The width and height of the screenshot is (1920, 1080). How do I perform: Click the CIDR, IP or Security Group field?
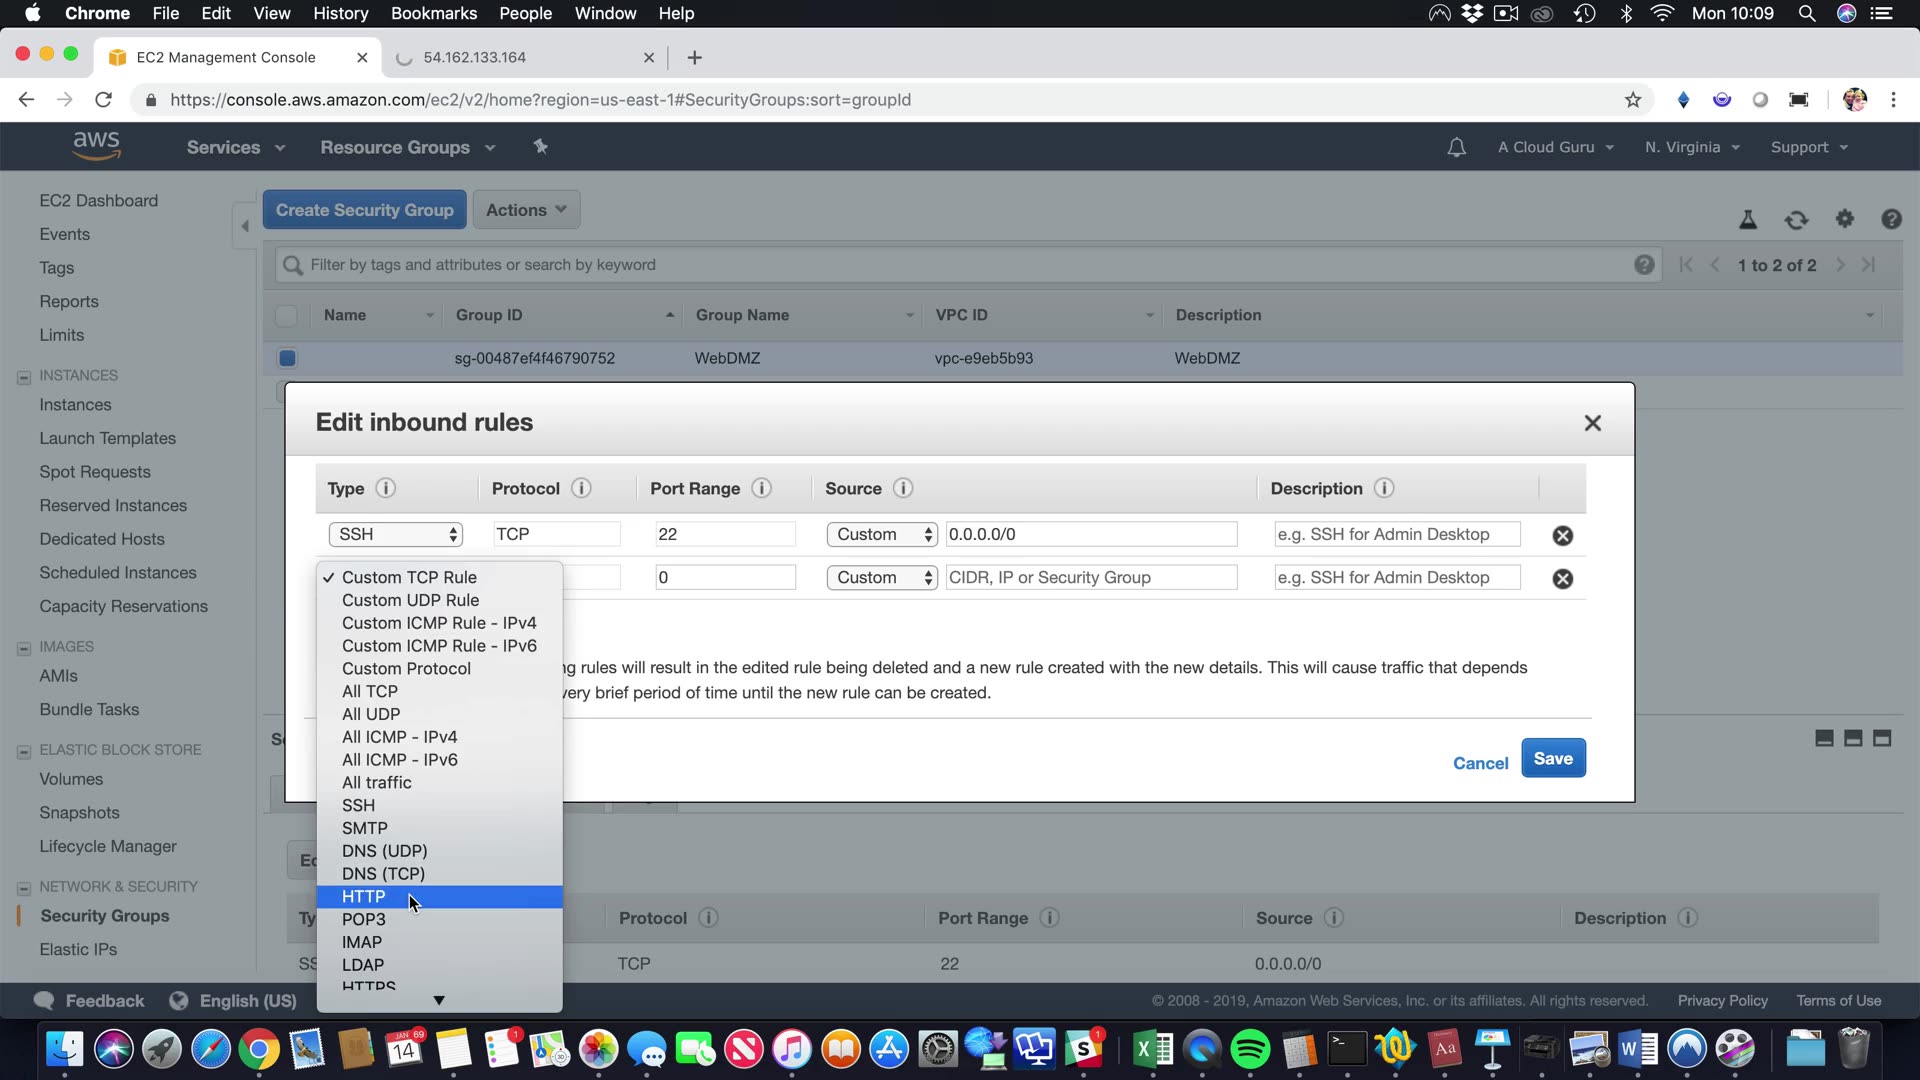pyautogui.click(x=1090, y=577)
